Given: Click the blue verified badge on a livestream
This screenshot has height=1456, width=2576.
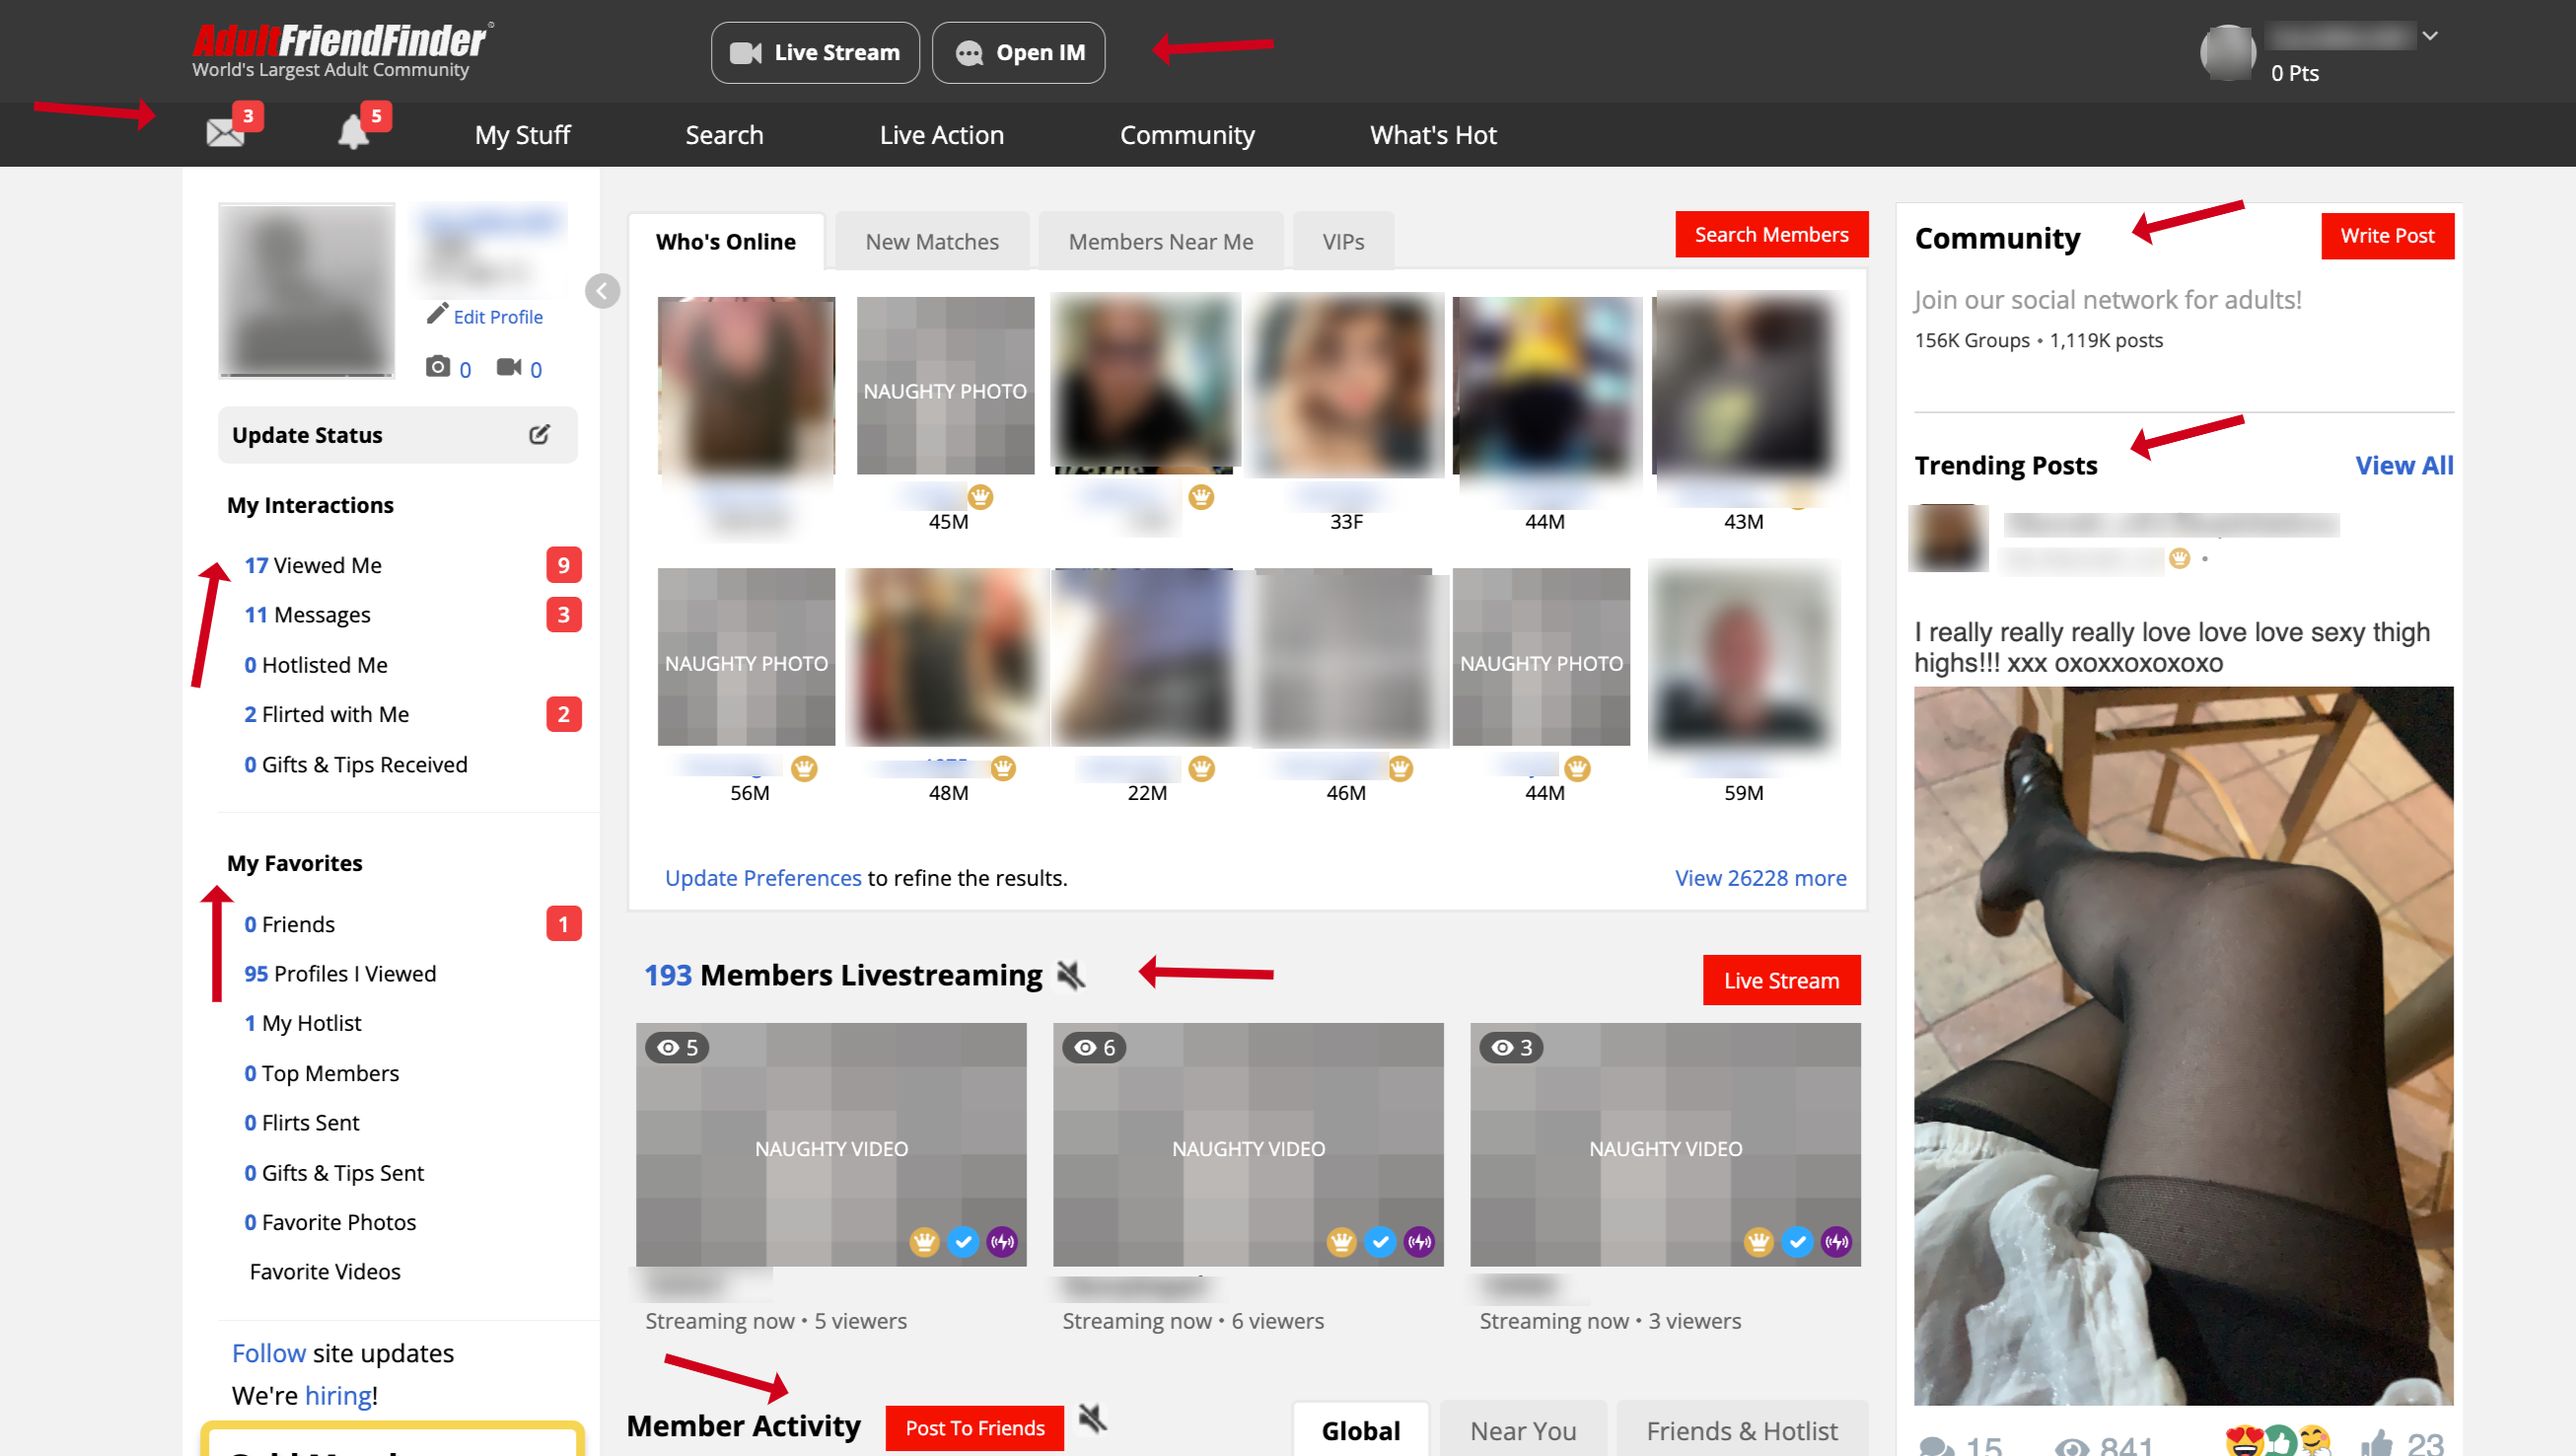Looking at the screenshot, I should tap(963, 1242).
